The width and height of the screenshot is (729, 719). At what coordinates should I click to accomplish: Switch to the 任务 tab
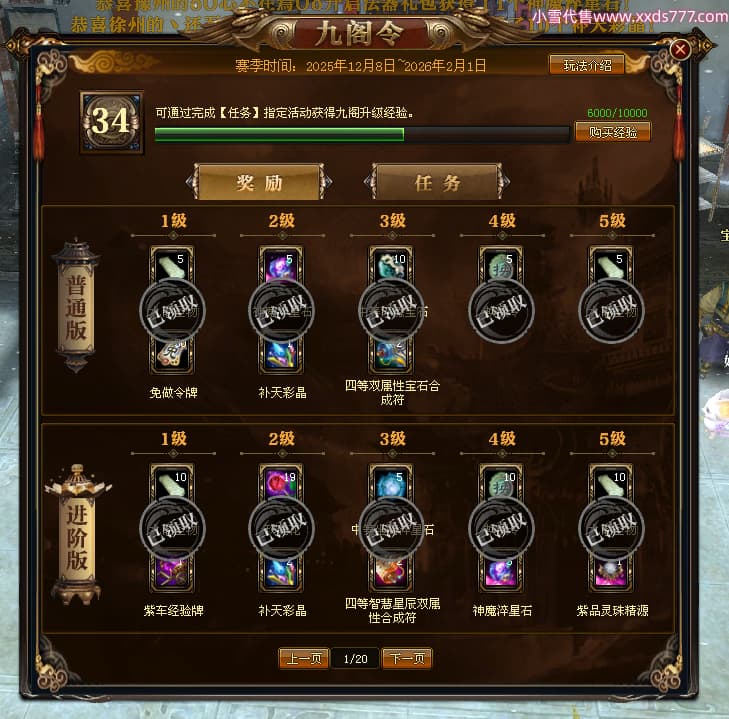click(437, 182)
